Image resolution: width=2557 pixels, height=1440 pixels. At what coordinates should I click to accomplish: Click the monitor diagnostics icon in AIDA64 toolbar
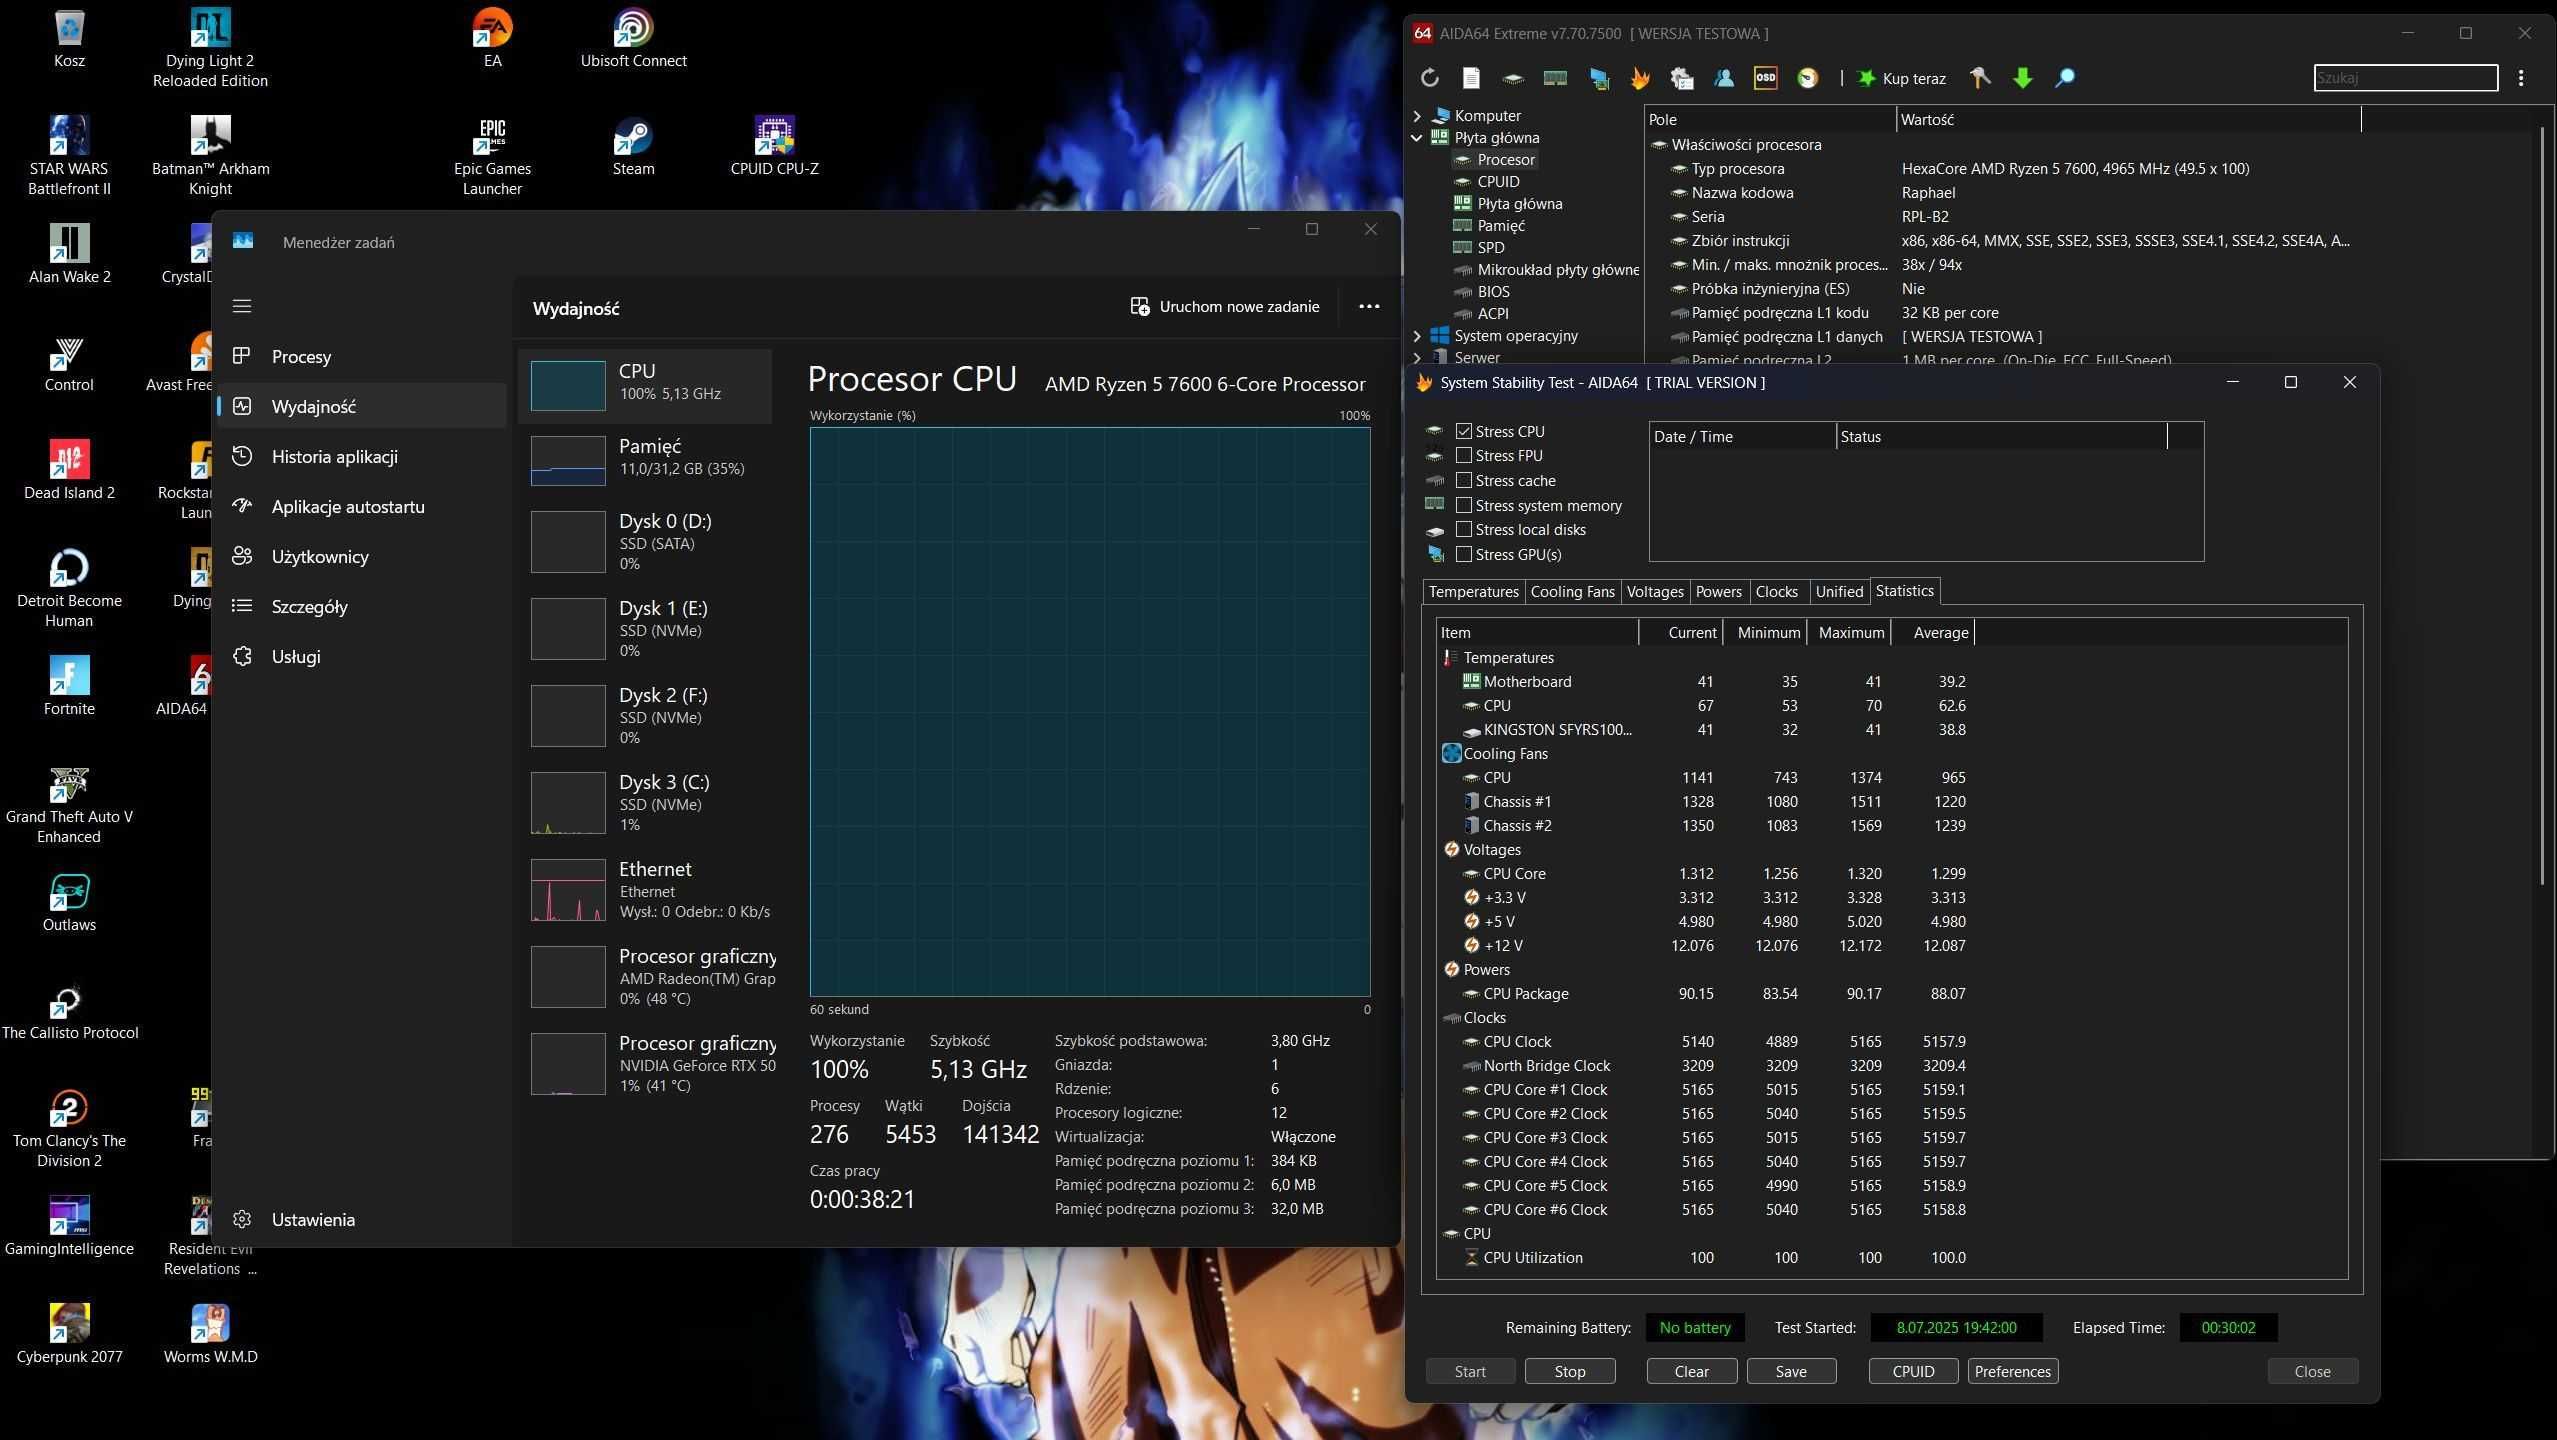pos(1599,78)
